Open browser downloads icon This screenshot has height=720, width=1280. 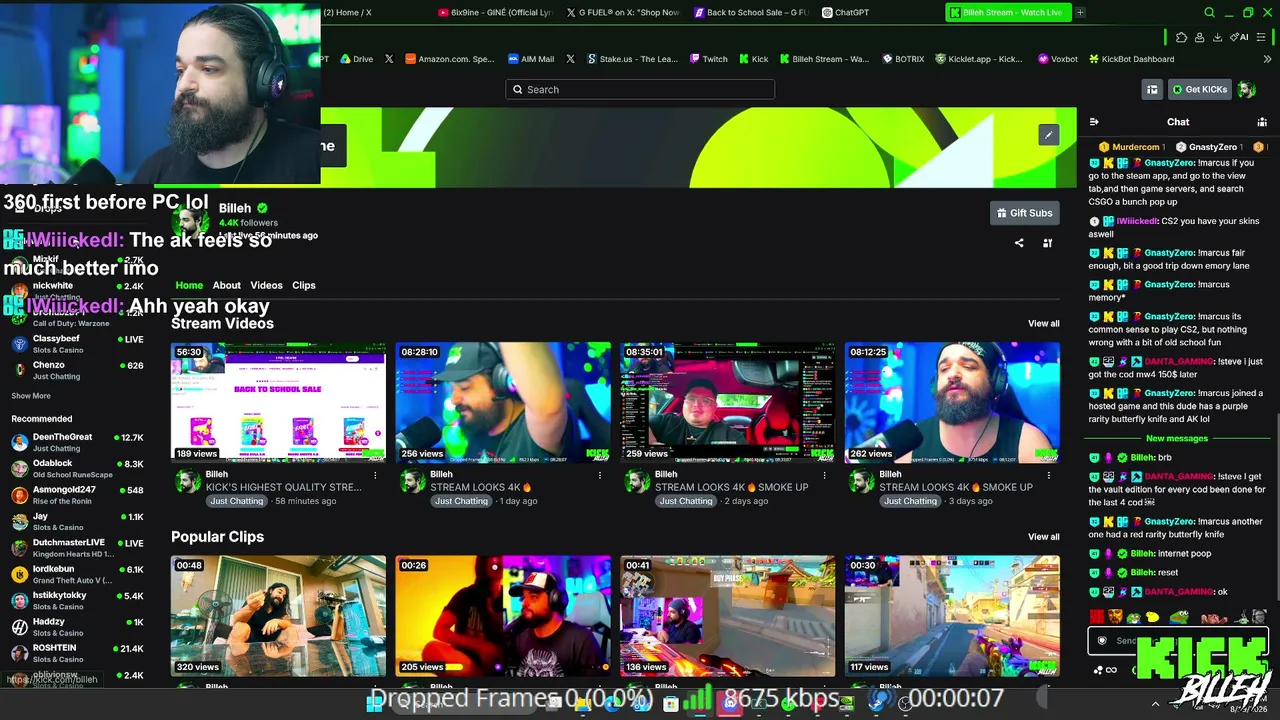click(1217, 37)
